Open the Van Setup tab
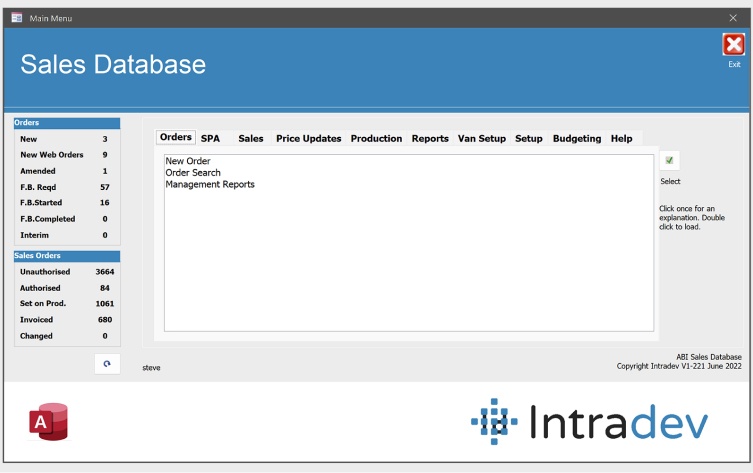The image size is (753, 473). click(x=481, y=139)
